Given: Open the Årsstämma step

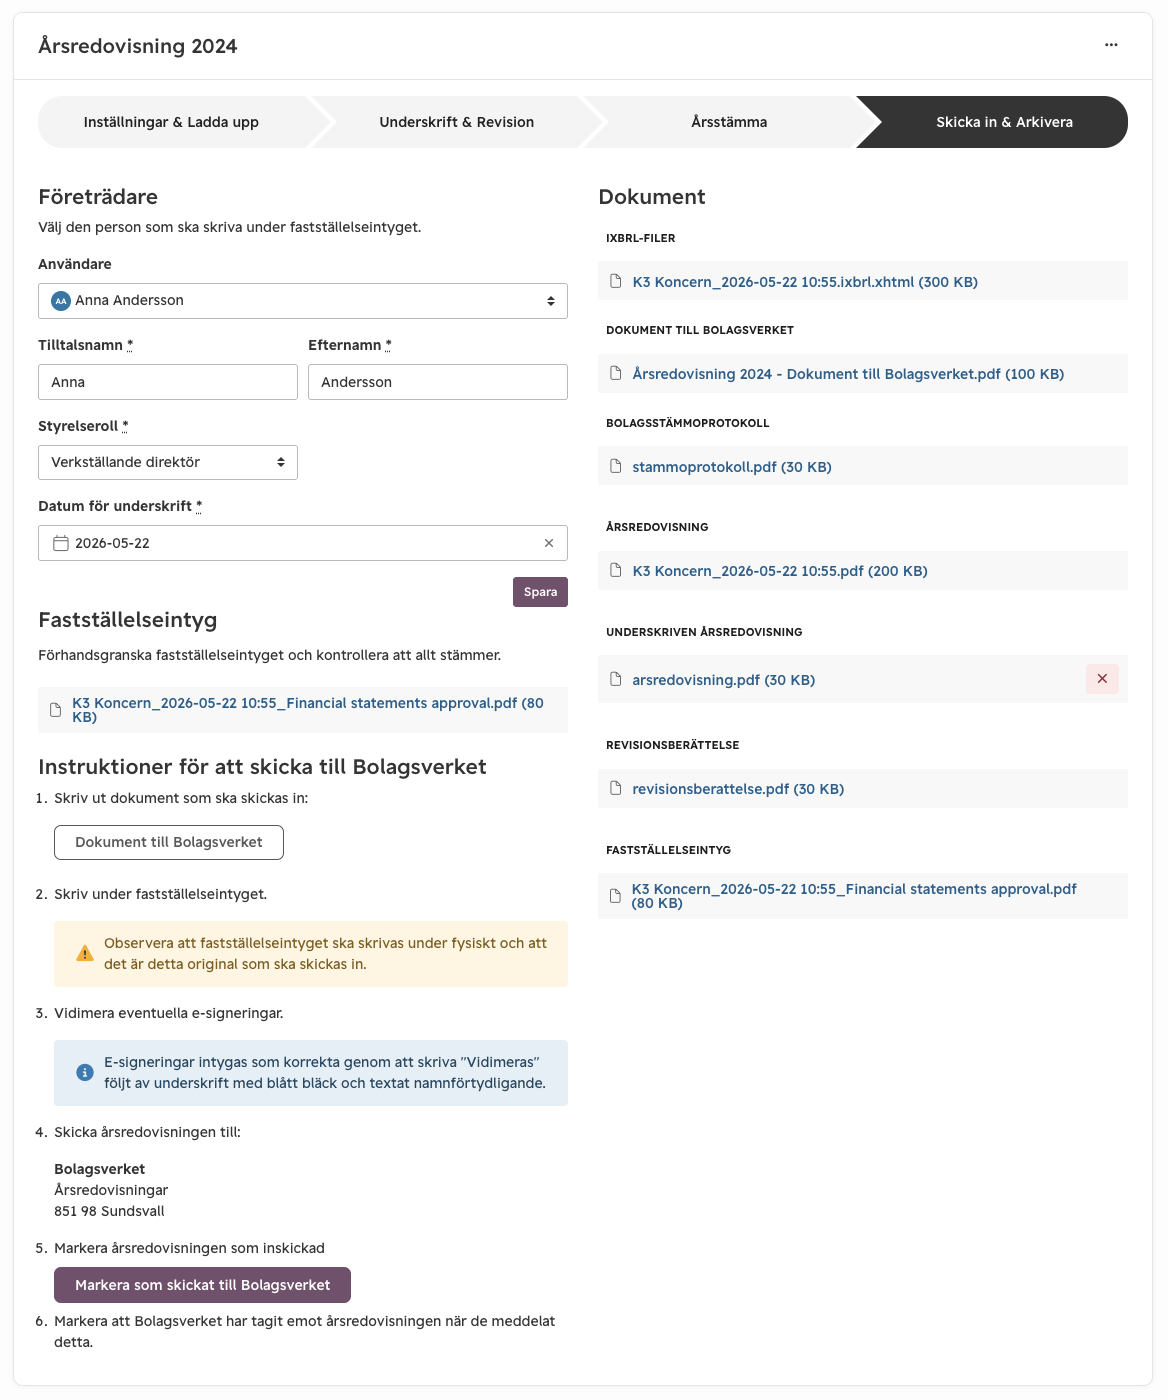Looking at the screenshot, I should point(729,122).
